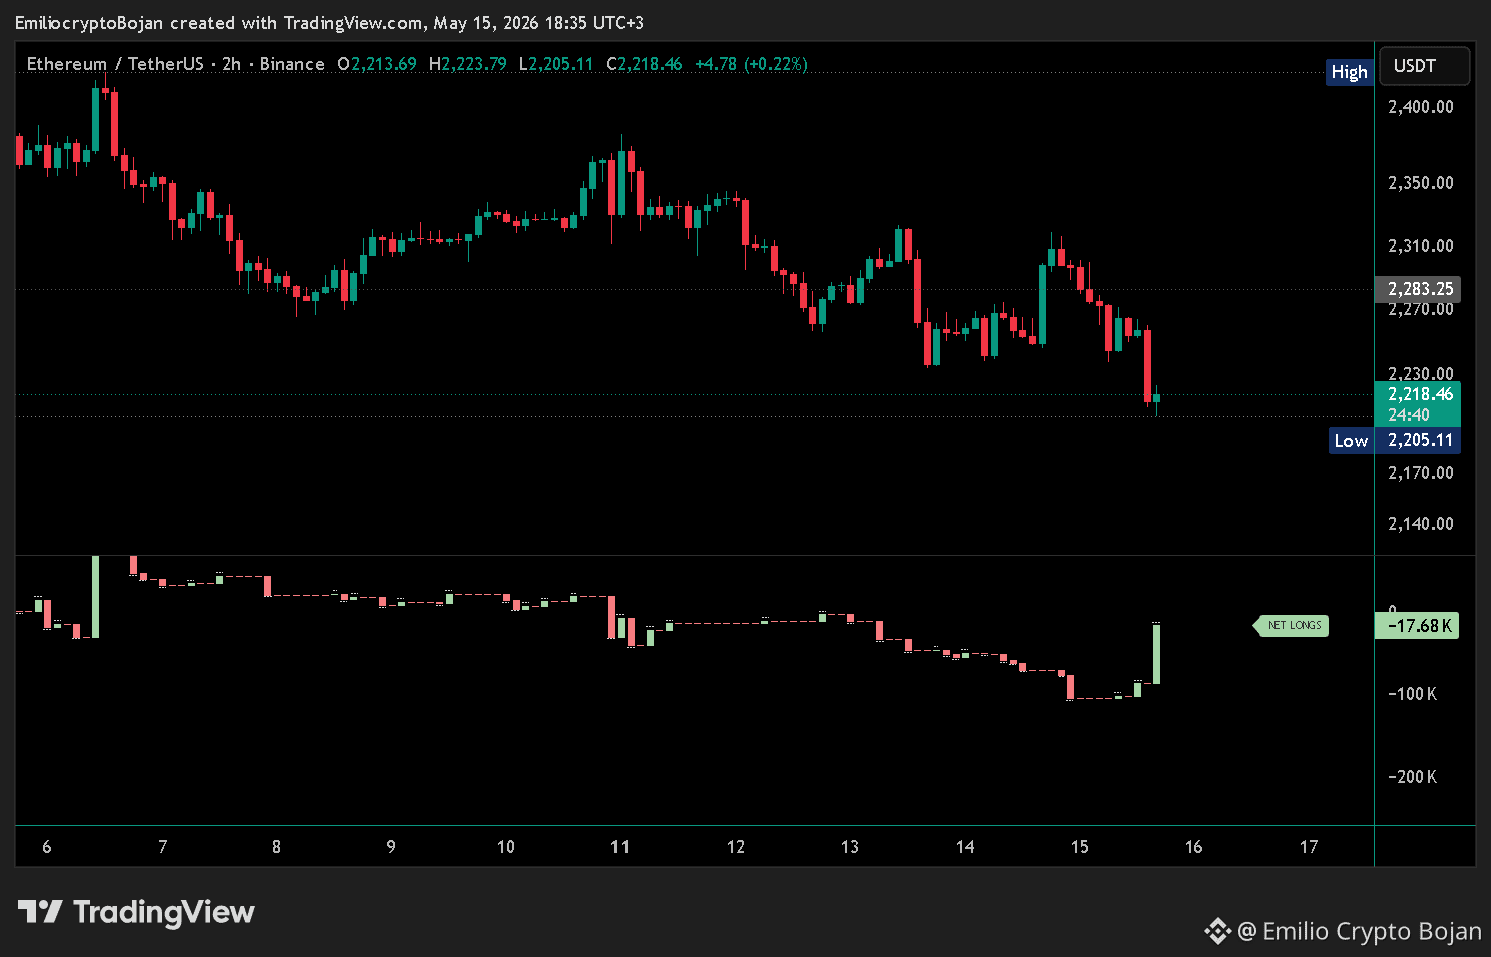This screenshot has height=957, width=1491.
Task: Select the Low price marker tag
Action: [1351, 441]
